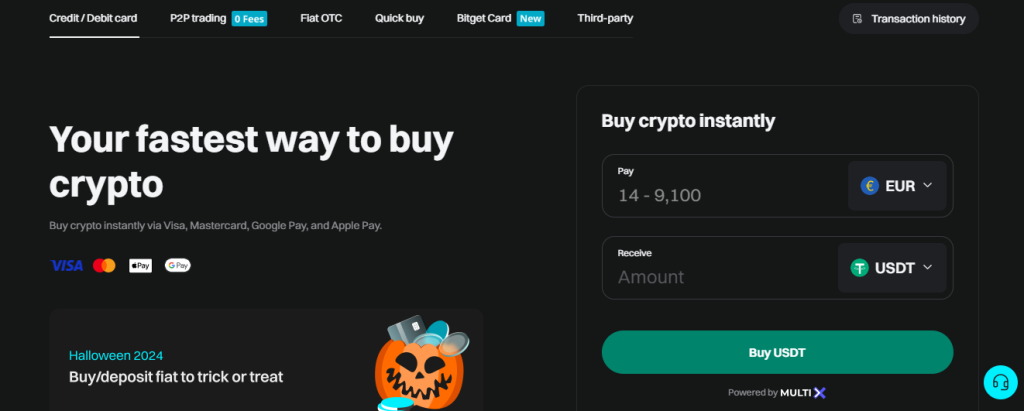Click the Apple Pay icon
1024x411 pixels.
140,265
